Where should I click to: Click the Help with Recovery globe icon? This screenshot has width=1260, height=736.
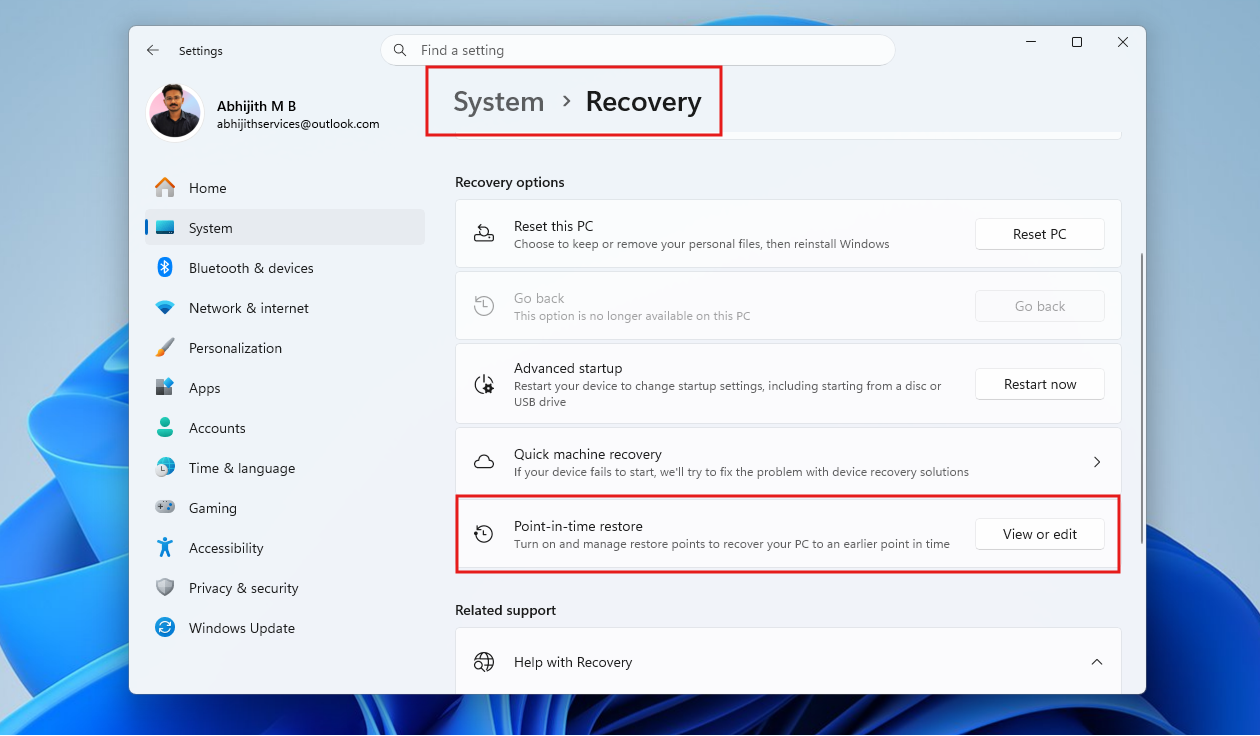pyautogui.click(x=484, y=662)
